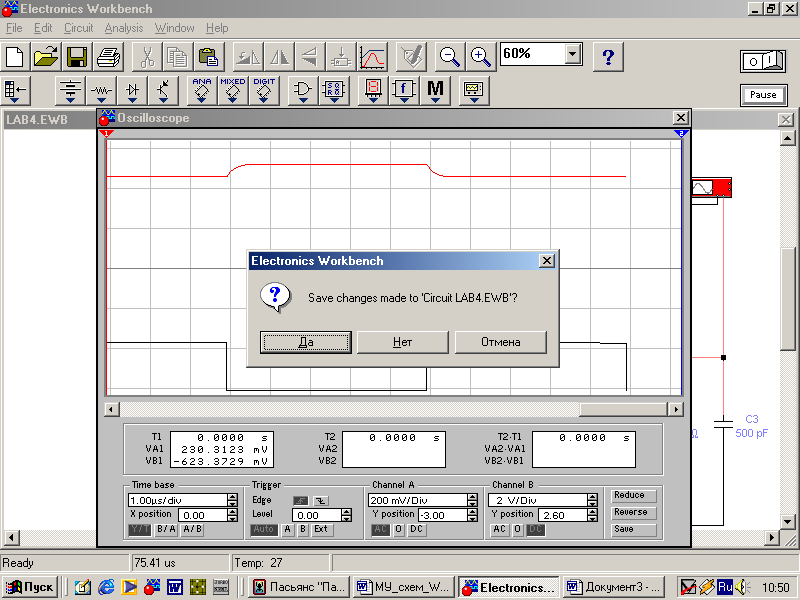Select Y/T time base mode
Image resolution: width=800 pixels, height=600 pixels.
point(139,530)
